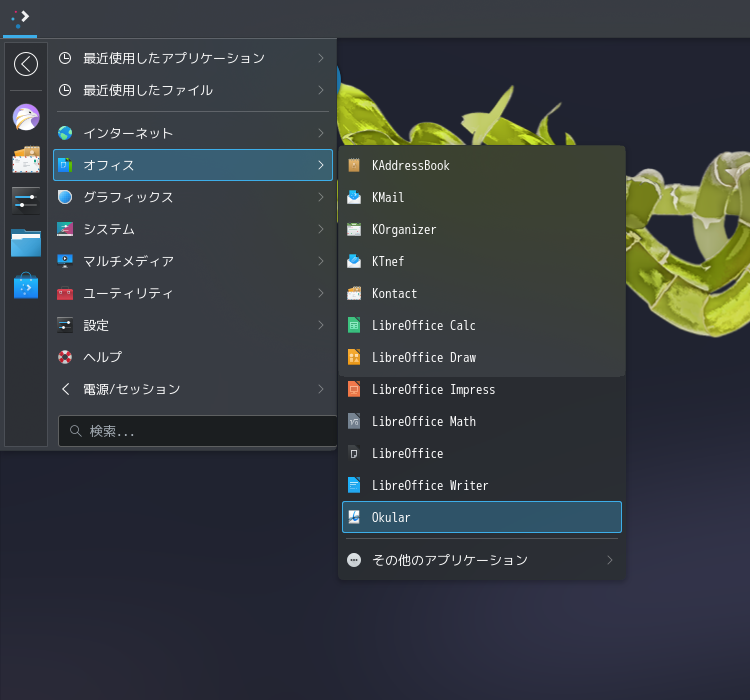The width and height of the screenshot is (750, 700).
Task: Expand 最近使用したアプリケーション submenu arrow
Action: [321, 58]
